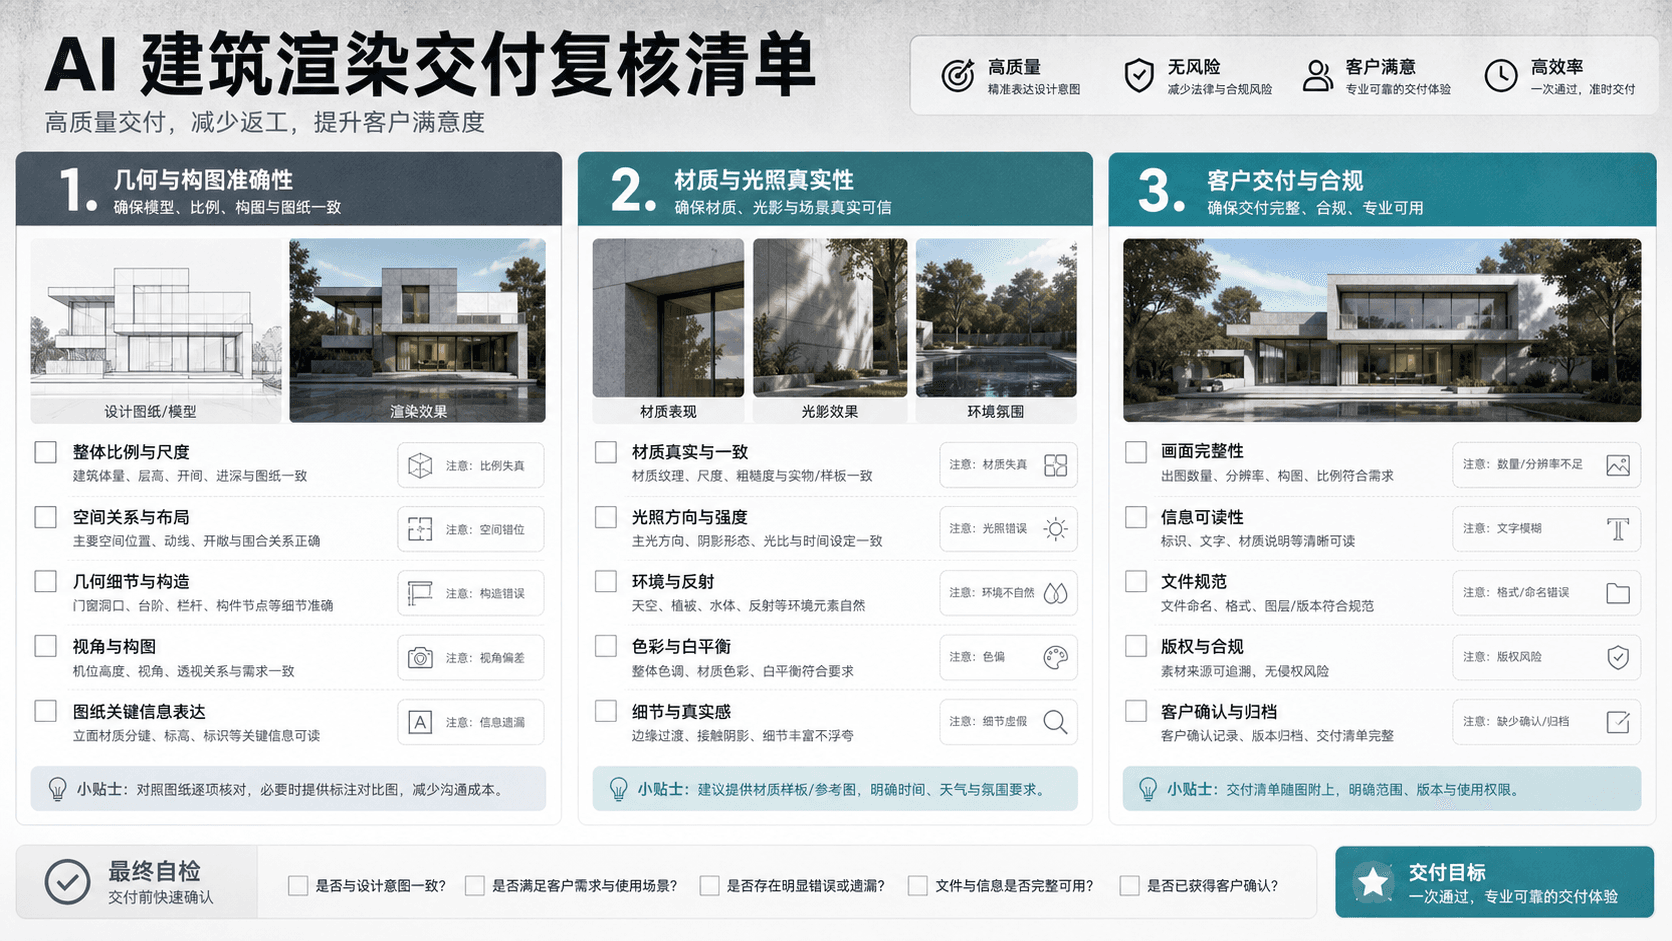This screenshot has height=941, width=1672.
Task: Tick the 版权与合规 checkbox
Action: tap(1136, 646)
